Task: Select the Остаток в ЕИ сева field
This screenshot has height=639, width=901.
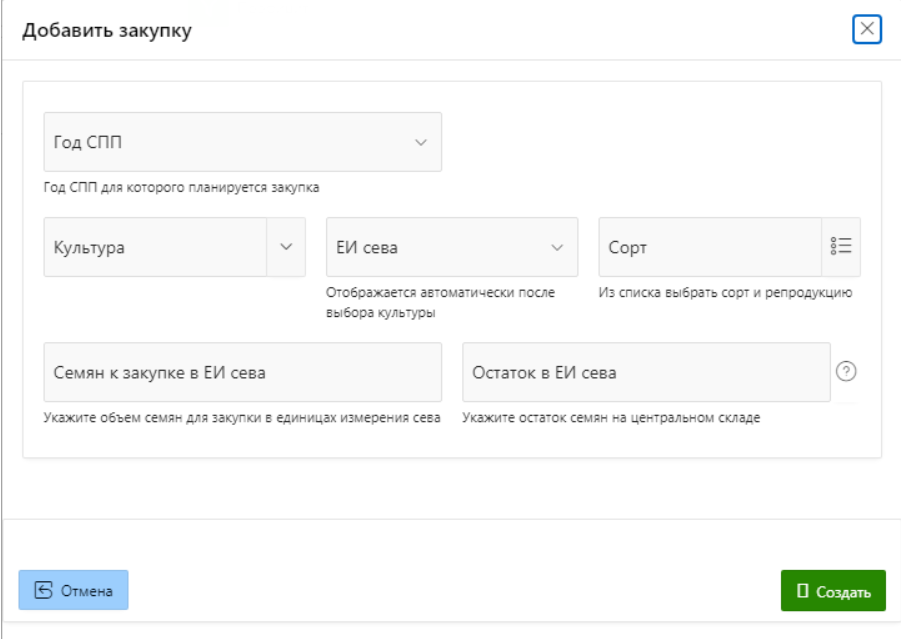Action: tap(645, 373)
